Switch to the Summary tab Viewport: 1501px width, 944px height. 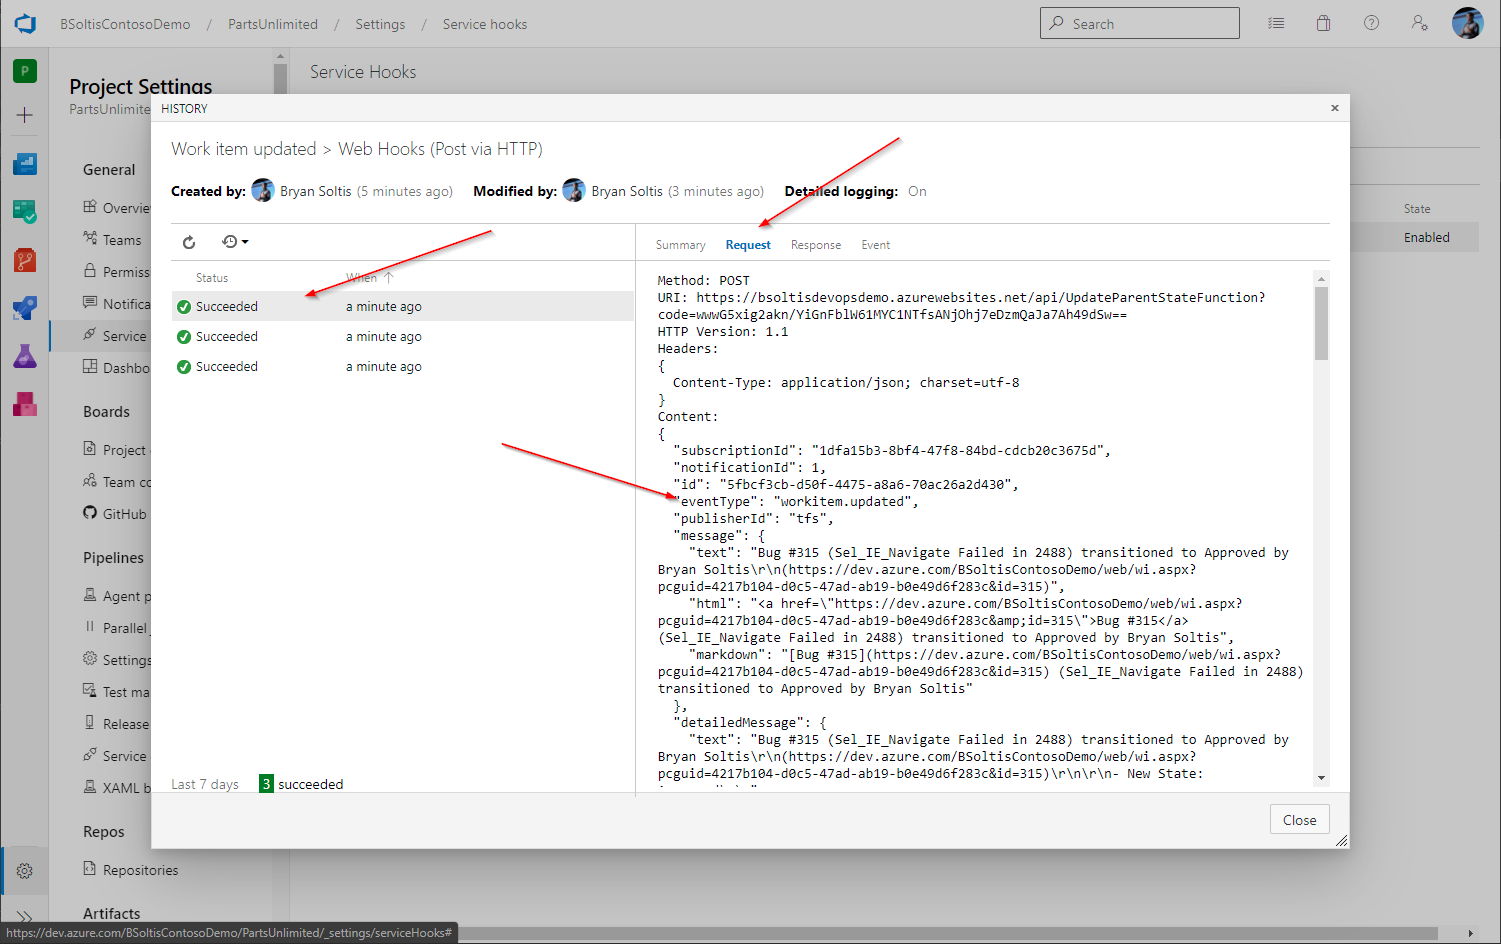point(680,245)
